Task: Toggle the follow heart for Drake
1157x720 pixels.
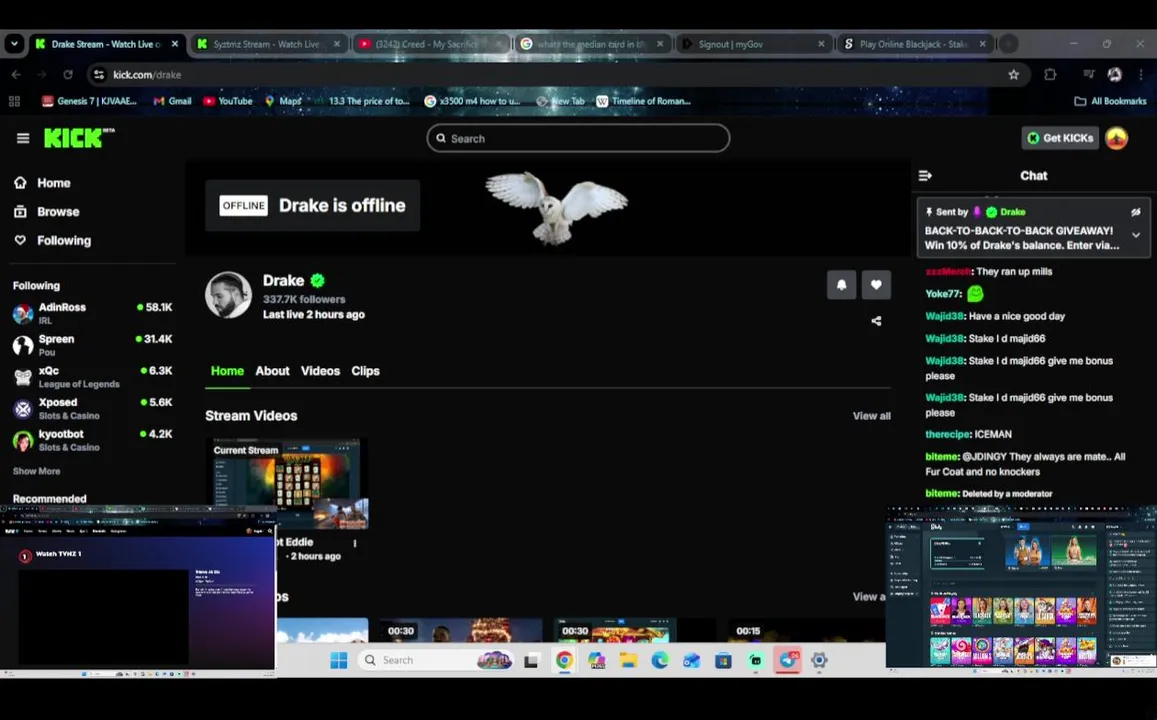Action: 876,285
